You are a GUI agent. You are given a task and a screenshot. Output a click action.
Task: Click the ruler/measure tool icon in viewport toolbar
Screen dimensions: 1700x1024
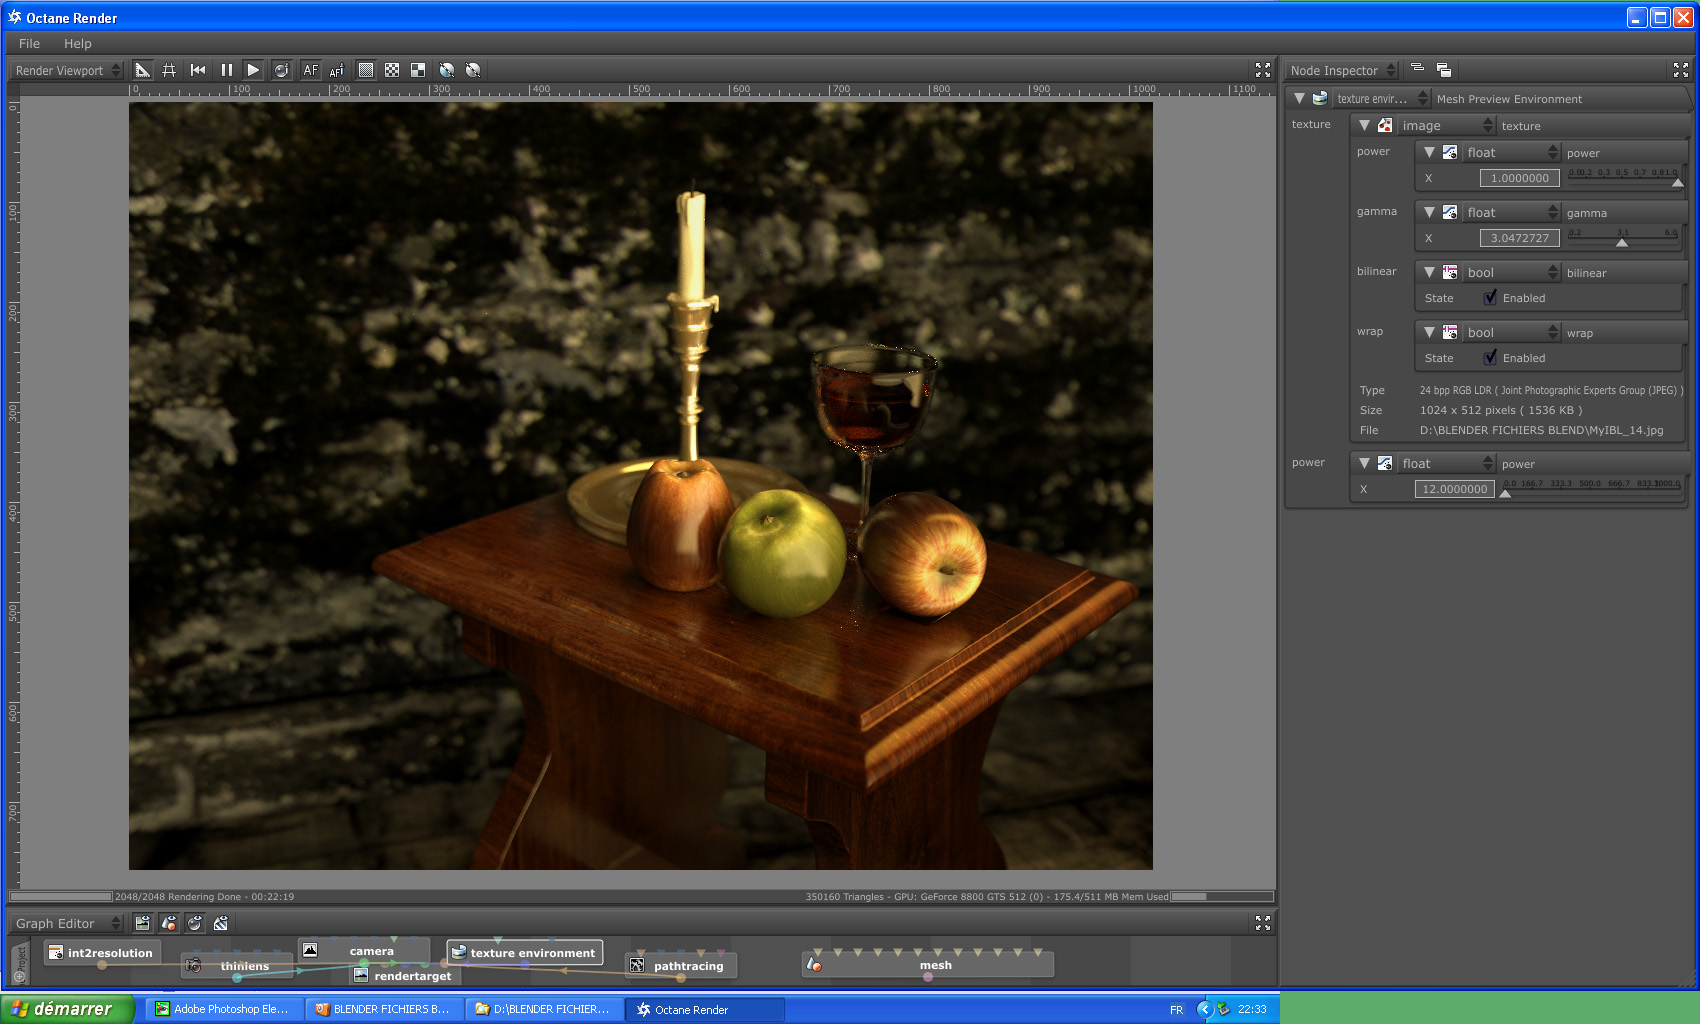pyautogui.click(x=143, y=70)
